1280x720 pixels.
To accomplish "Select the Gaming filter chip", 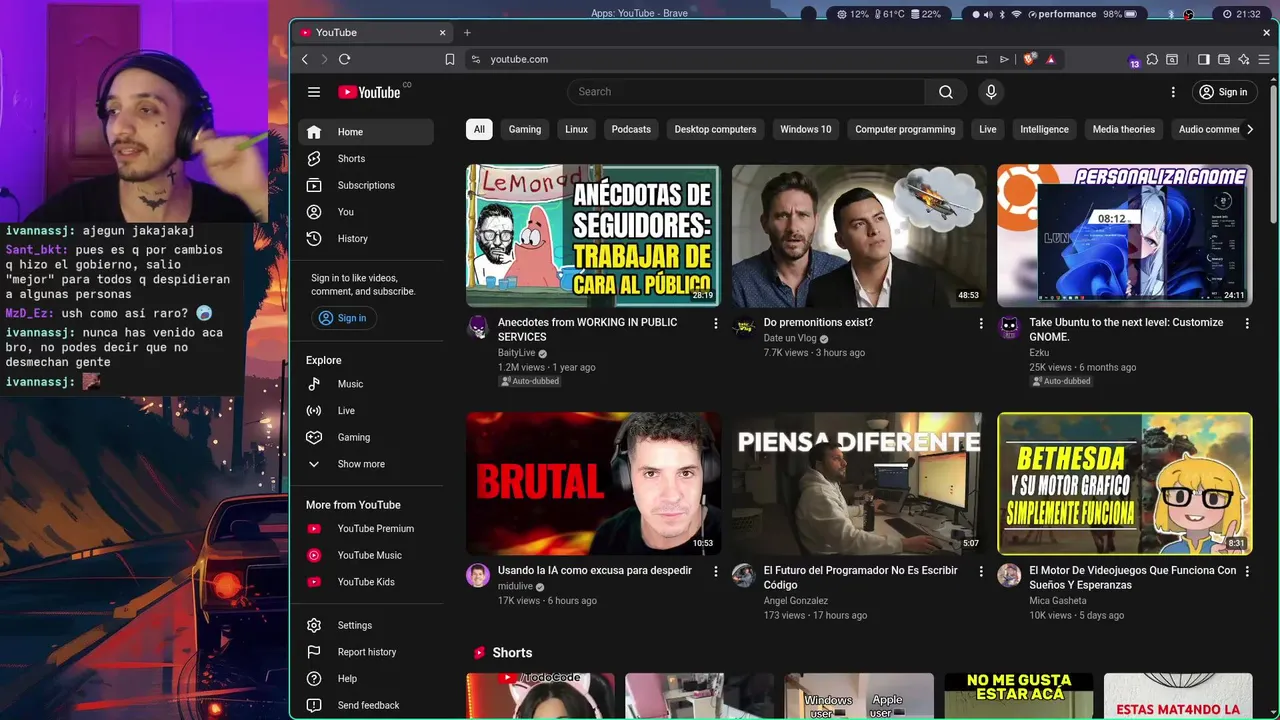I will [525, 129].
